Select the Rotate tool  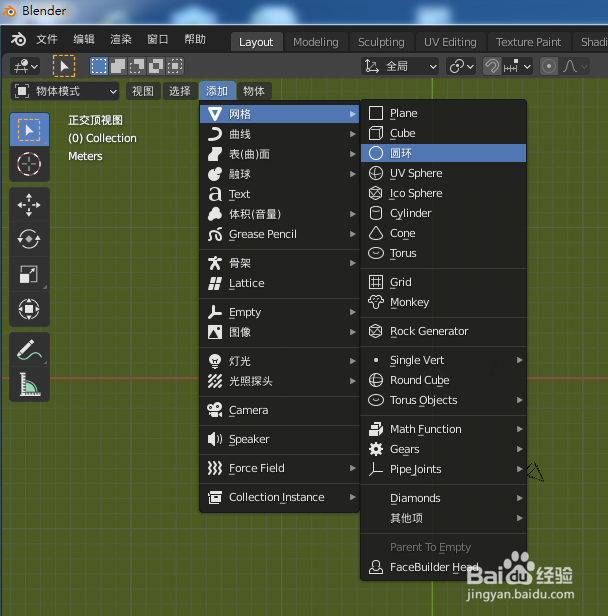(29, 239)
